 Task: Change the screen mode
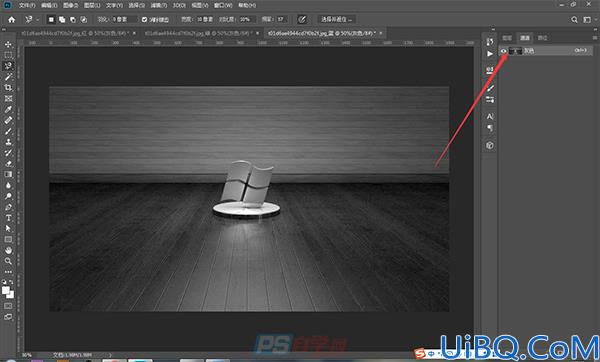click(8, 317)
